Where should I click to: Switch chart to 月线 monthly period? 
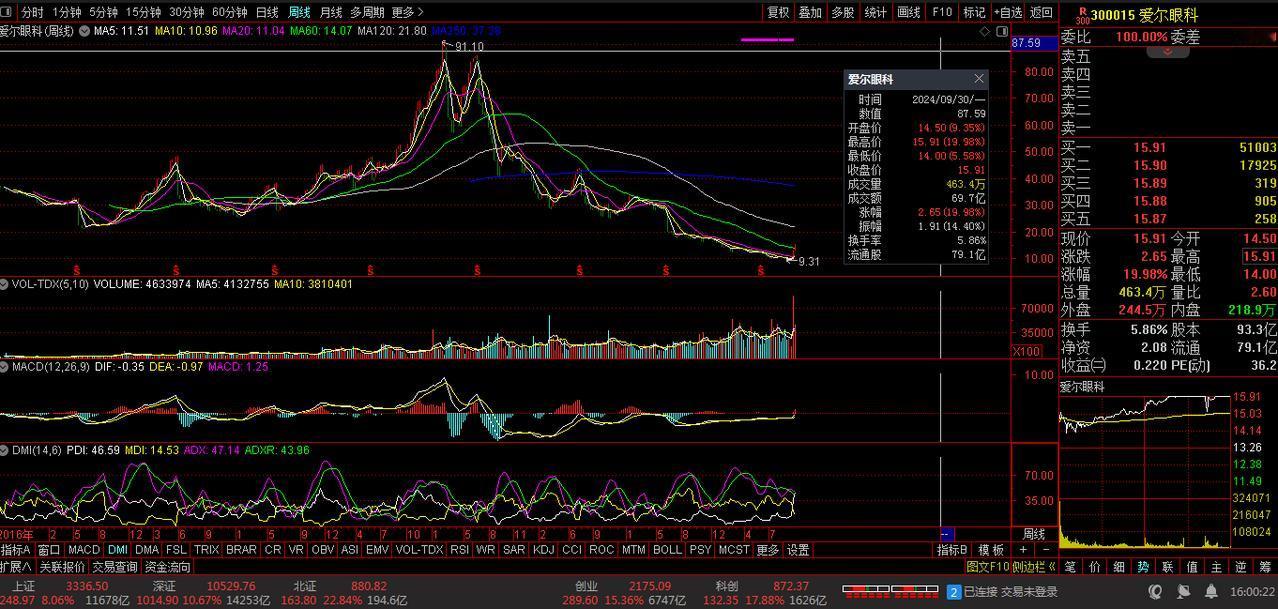coord(331,12)
